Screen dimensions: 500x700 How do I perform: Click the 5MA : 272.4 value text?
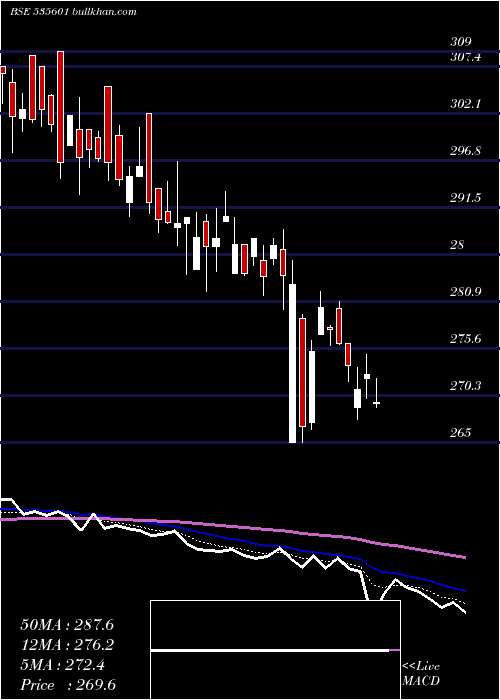[62, 665]
